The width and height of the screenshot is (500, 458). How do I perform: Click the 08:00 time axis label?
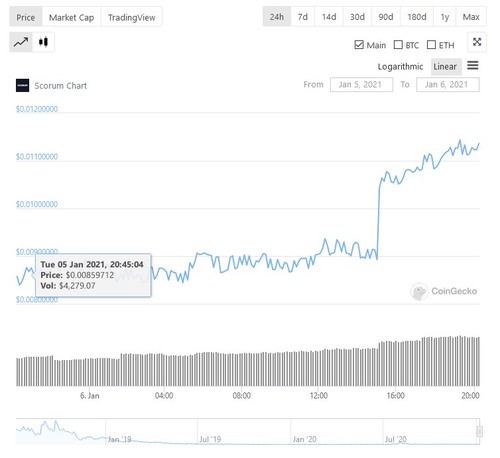pyautogui.click(x=241, y=396)
